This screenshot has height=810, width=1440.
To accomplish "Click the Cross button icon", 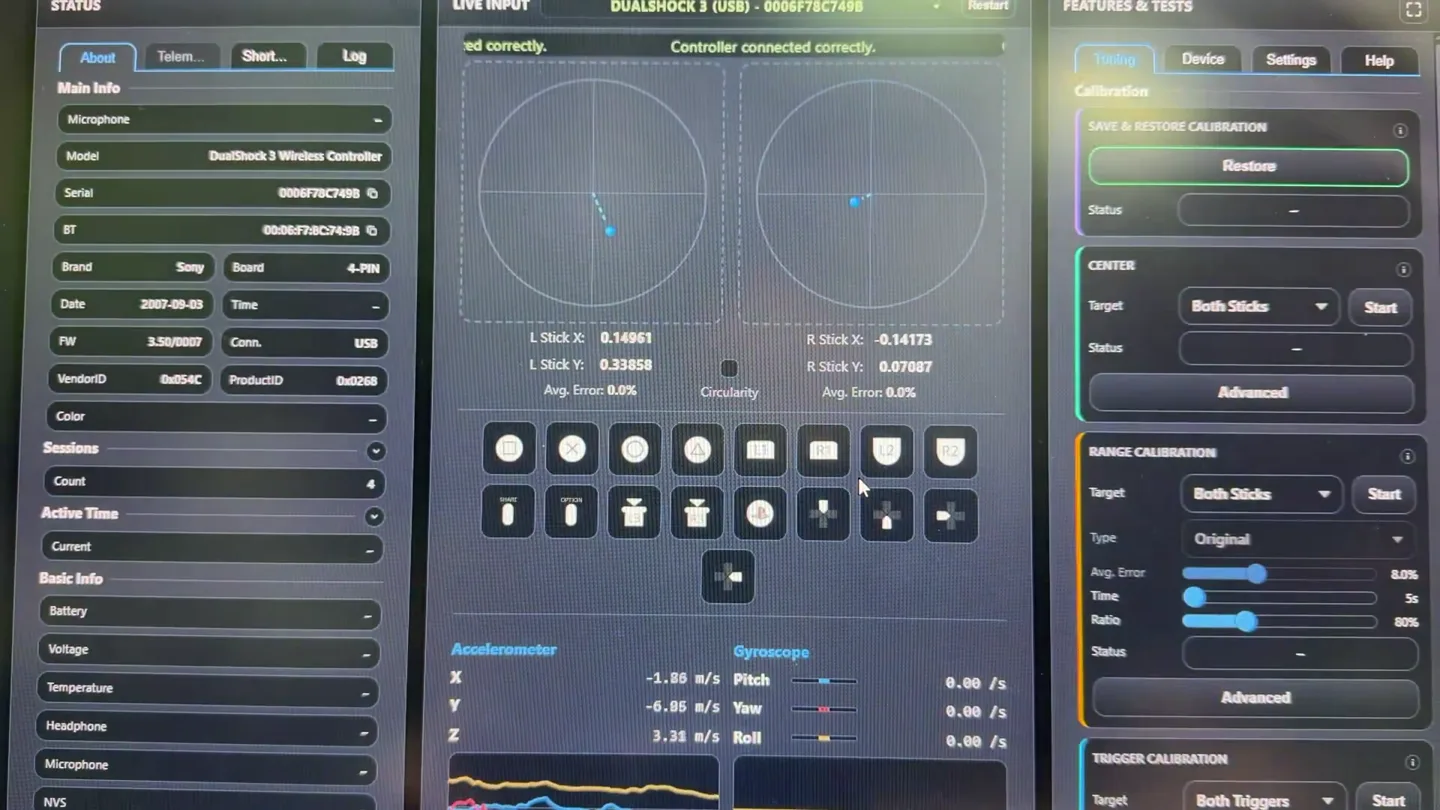I will pos(572,449).
